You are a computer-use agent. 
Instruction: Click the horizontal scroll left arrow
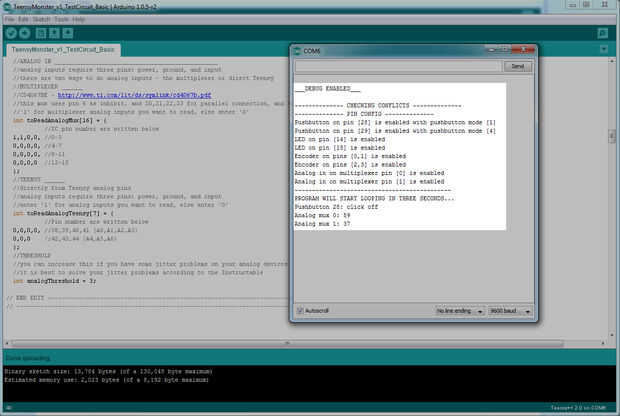coord(7,343)
